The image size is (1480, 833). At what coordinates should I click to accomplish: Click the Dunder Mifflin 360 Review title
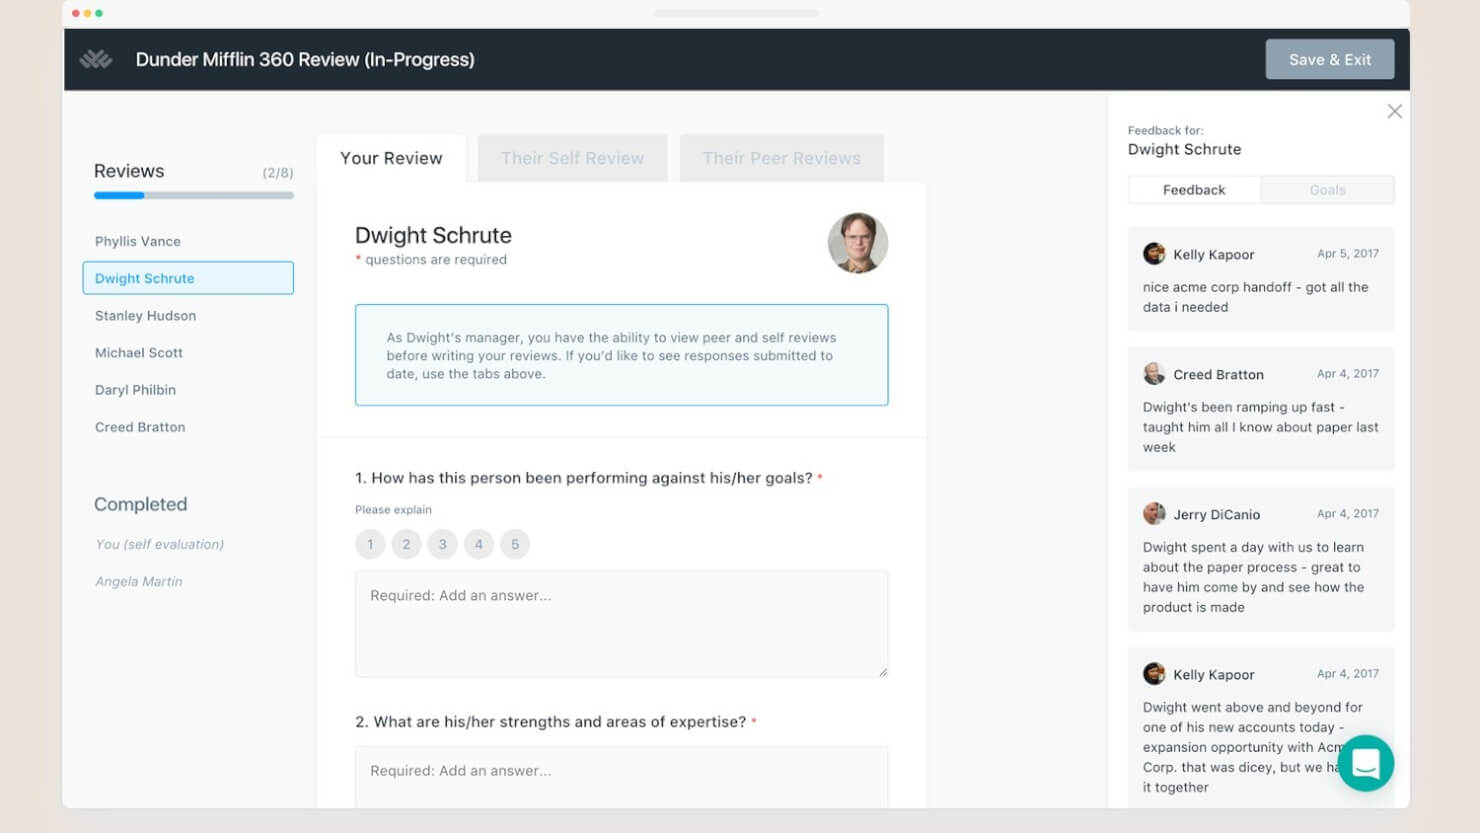pyautogui.click(x=305, y=59)
